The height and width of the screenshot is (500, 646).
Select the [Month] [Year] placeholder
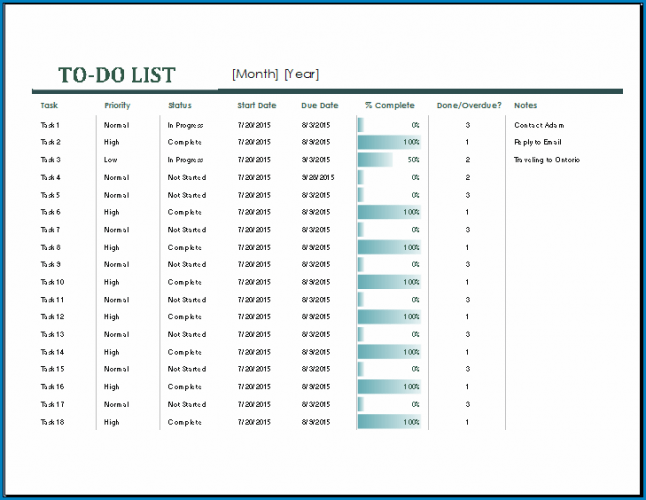tap(275, 74)
